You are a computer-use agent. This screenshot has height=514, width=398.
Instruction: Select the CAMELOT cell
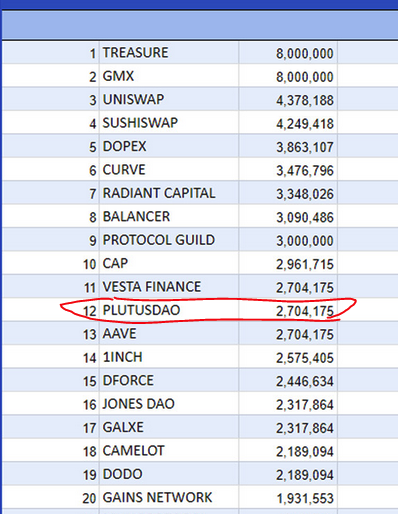pos(169,450)
